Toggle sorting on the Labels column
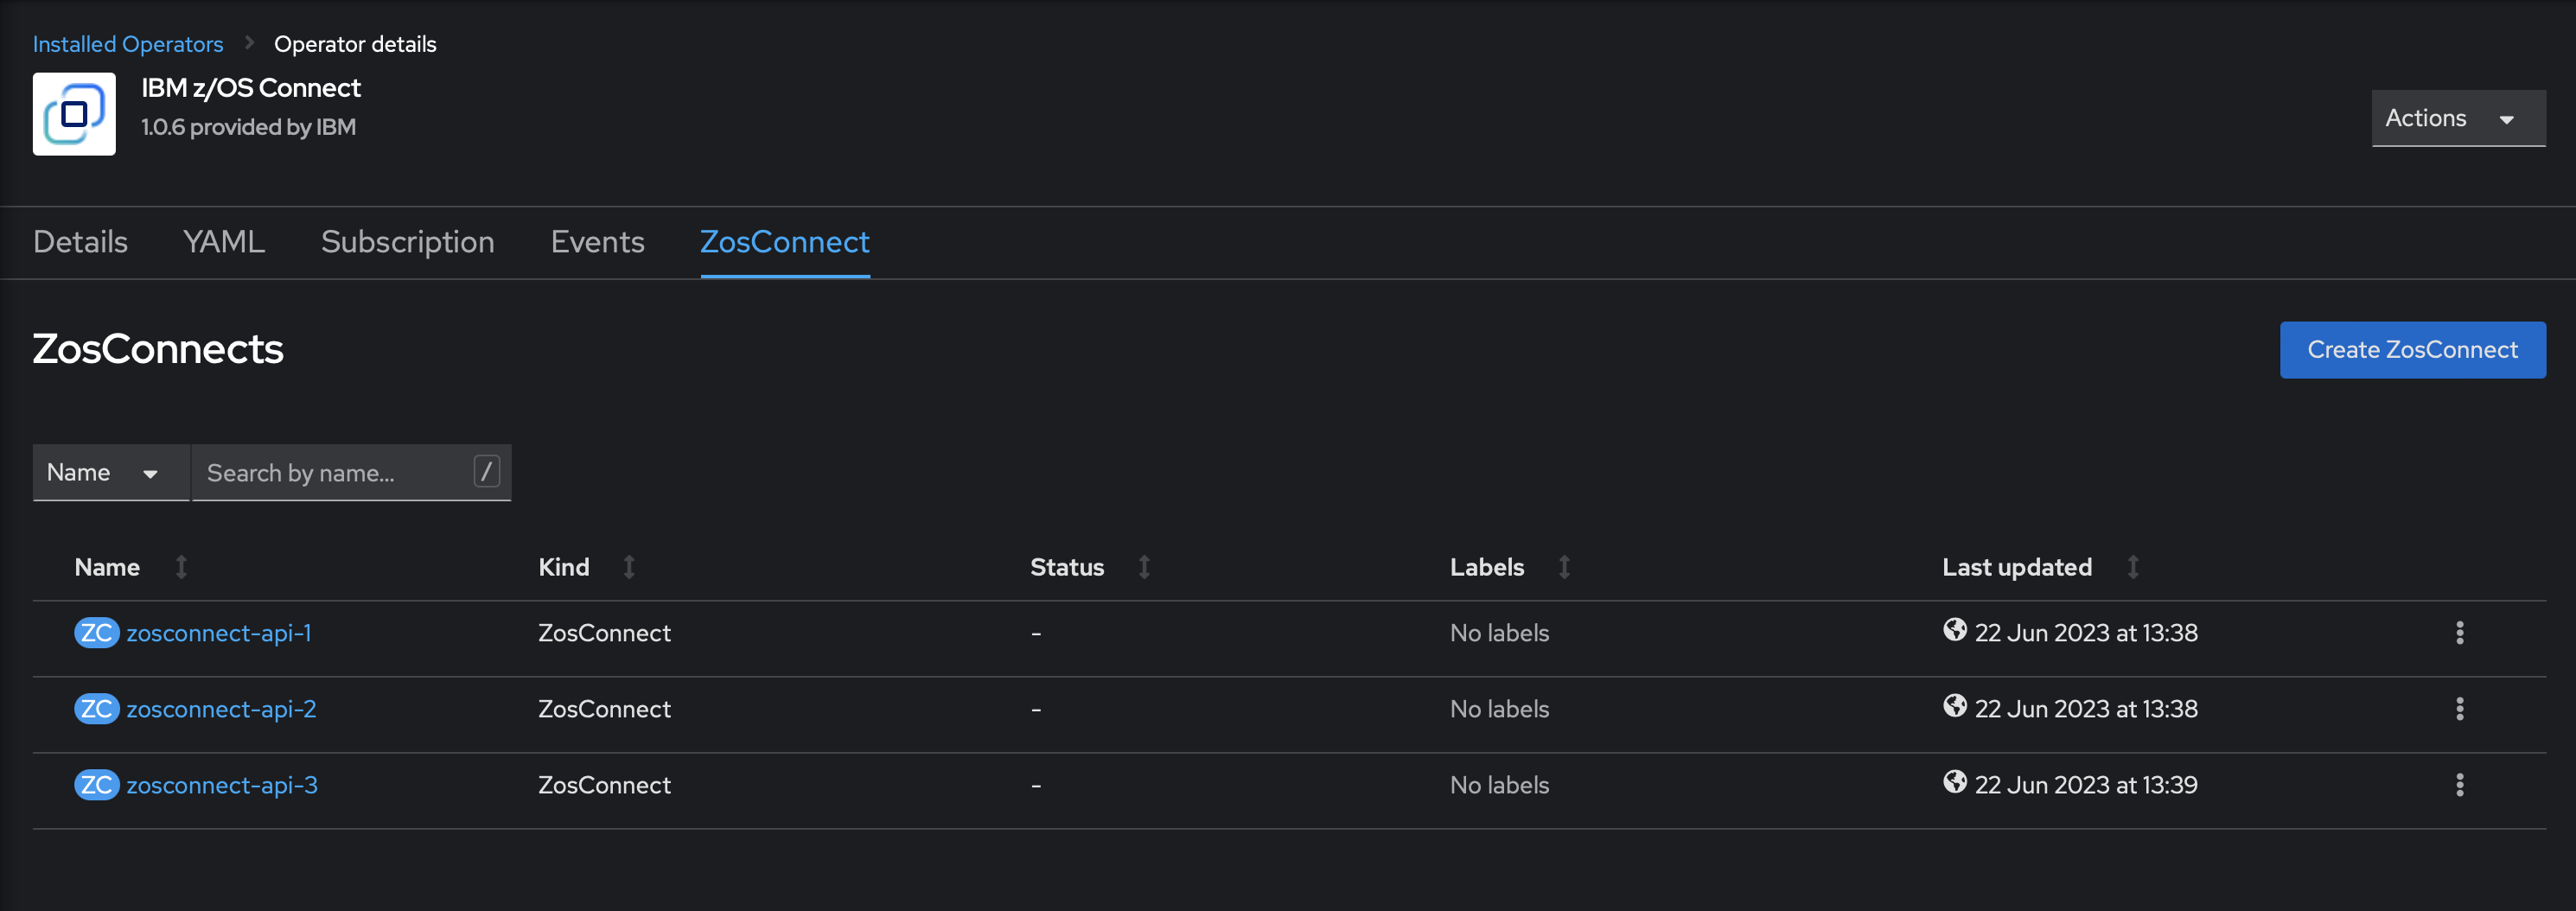 (1564, 566)
